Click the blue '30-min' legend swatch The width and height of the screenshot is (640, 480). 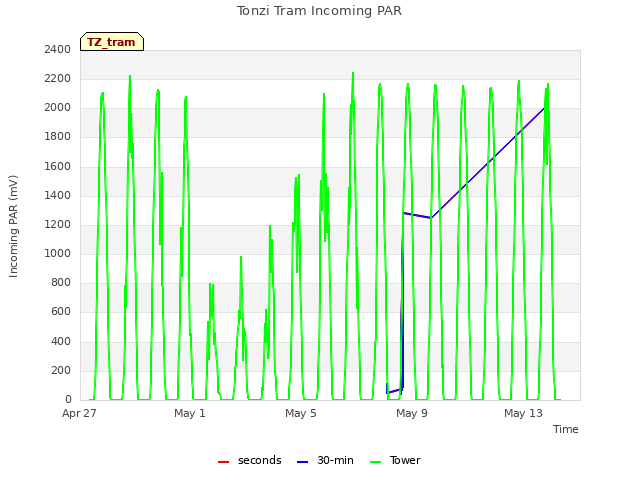pyautogui.click(x=302, y=462)
